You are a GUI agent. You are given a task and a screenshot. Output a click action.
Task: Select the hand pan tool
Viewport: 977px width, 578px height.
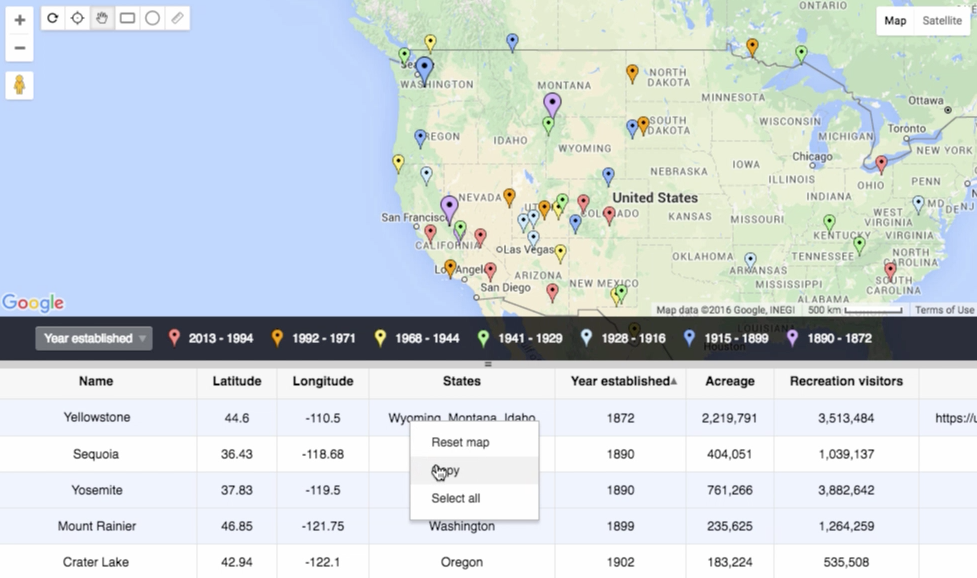pos(102,18)
